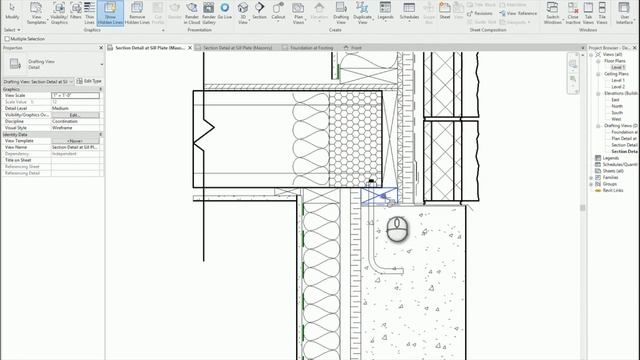Image resolution: width=640 pixels, height=360 pixels.
Task: Expand the Groups node
Action: tap(591, 184)
